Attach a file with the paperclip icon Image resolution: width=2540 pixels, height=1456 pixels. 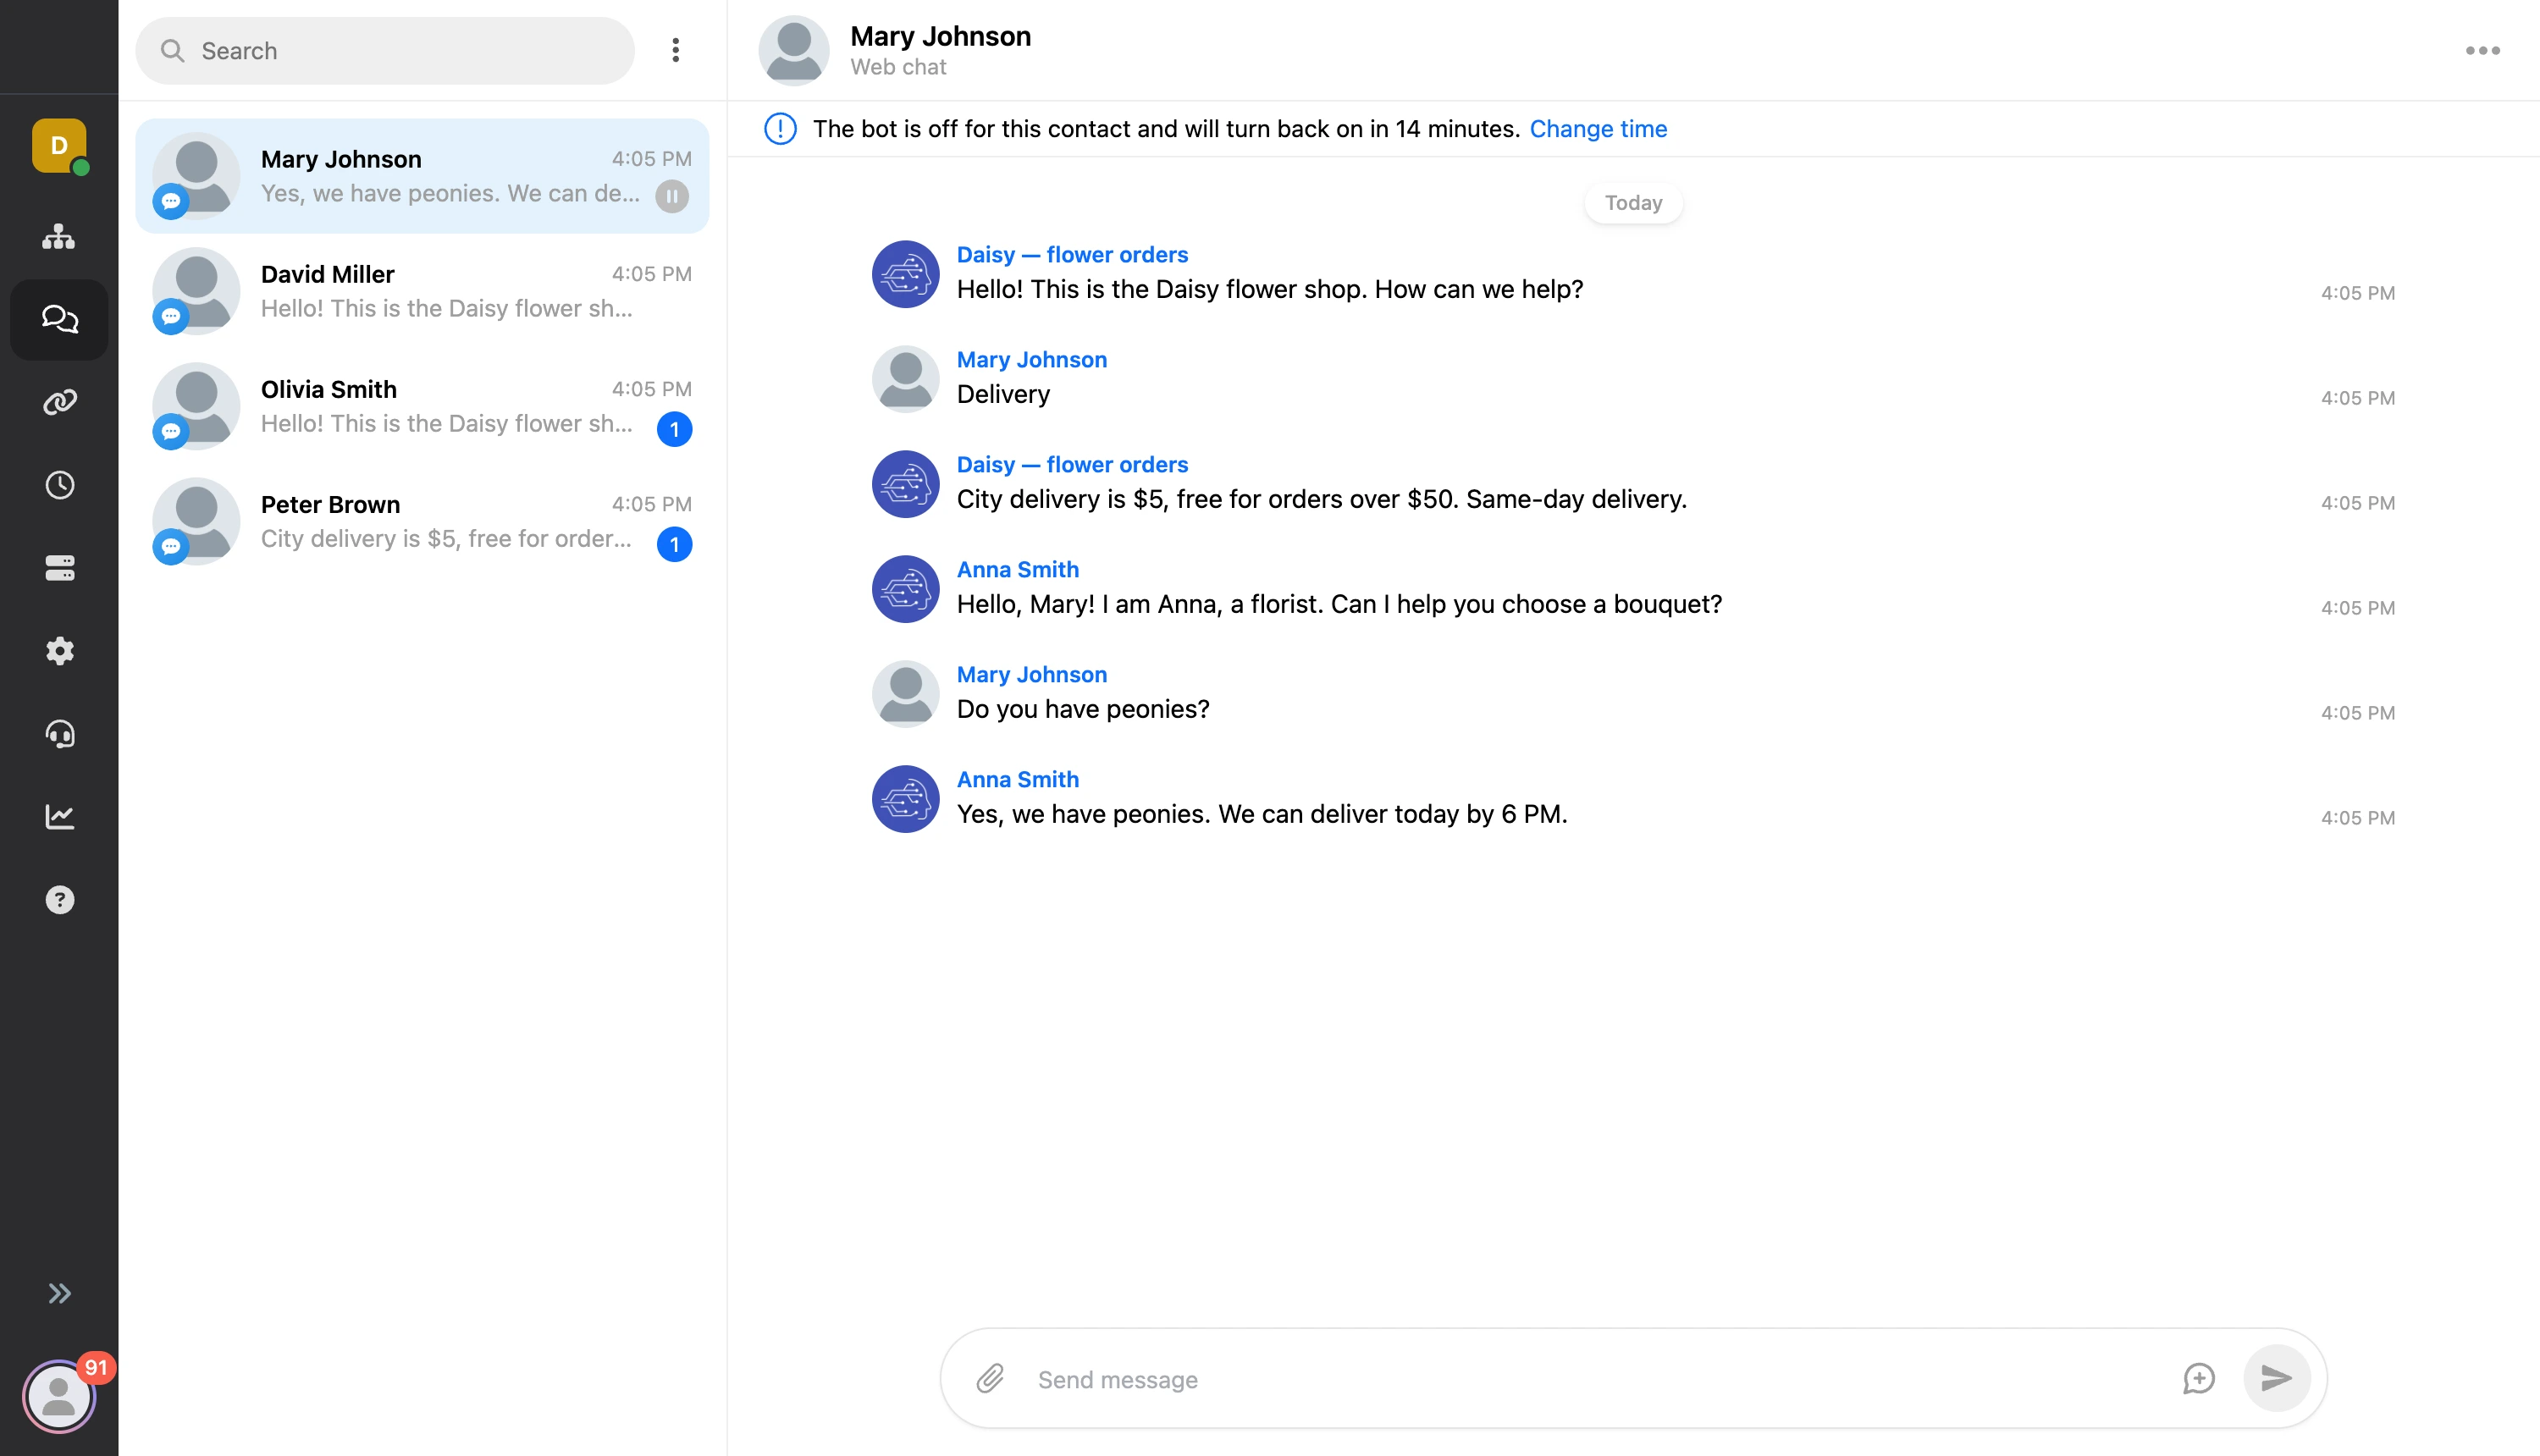(x=990, y=1379)
